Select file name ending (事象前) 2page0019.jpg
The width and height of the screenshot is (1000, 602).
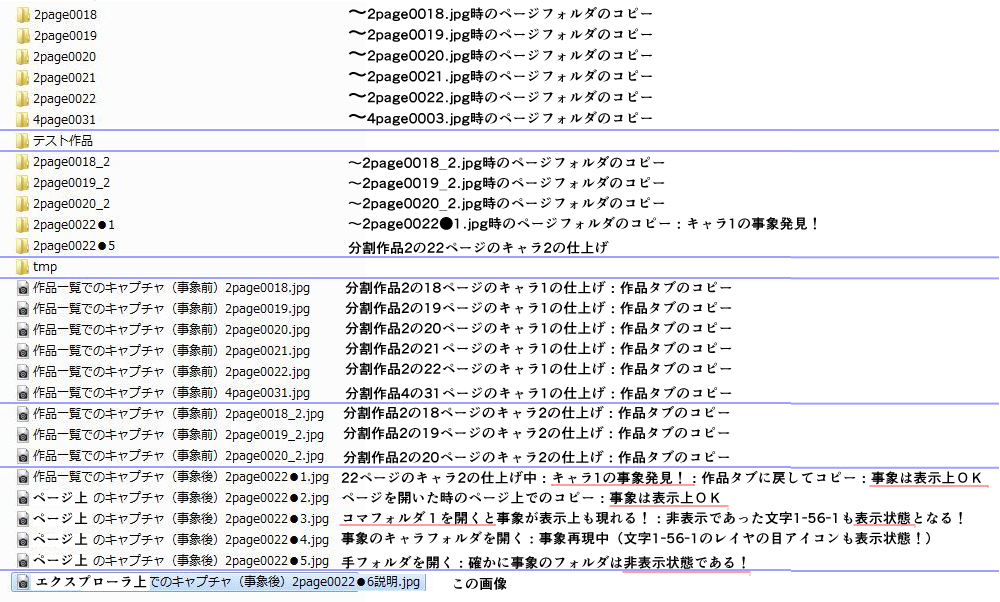tap(172, 309)
